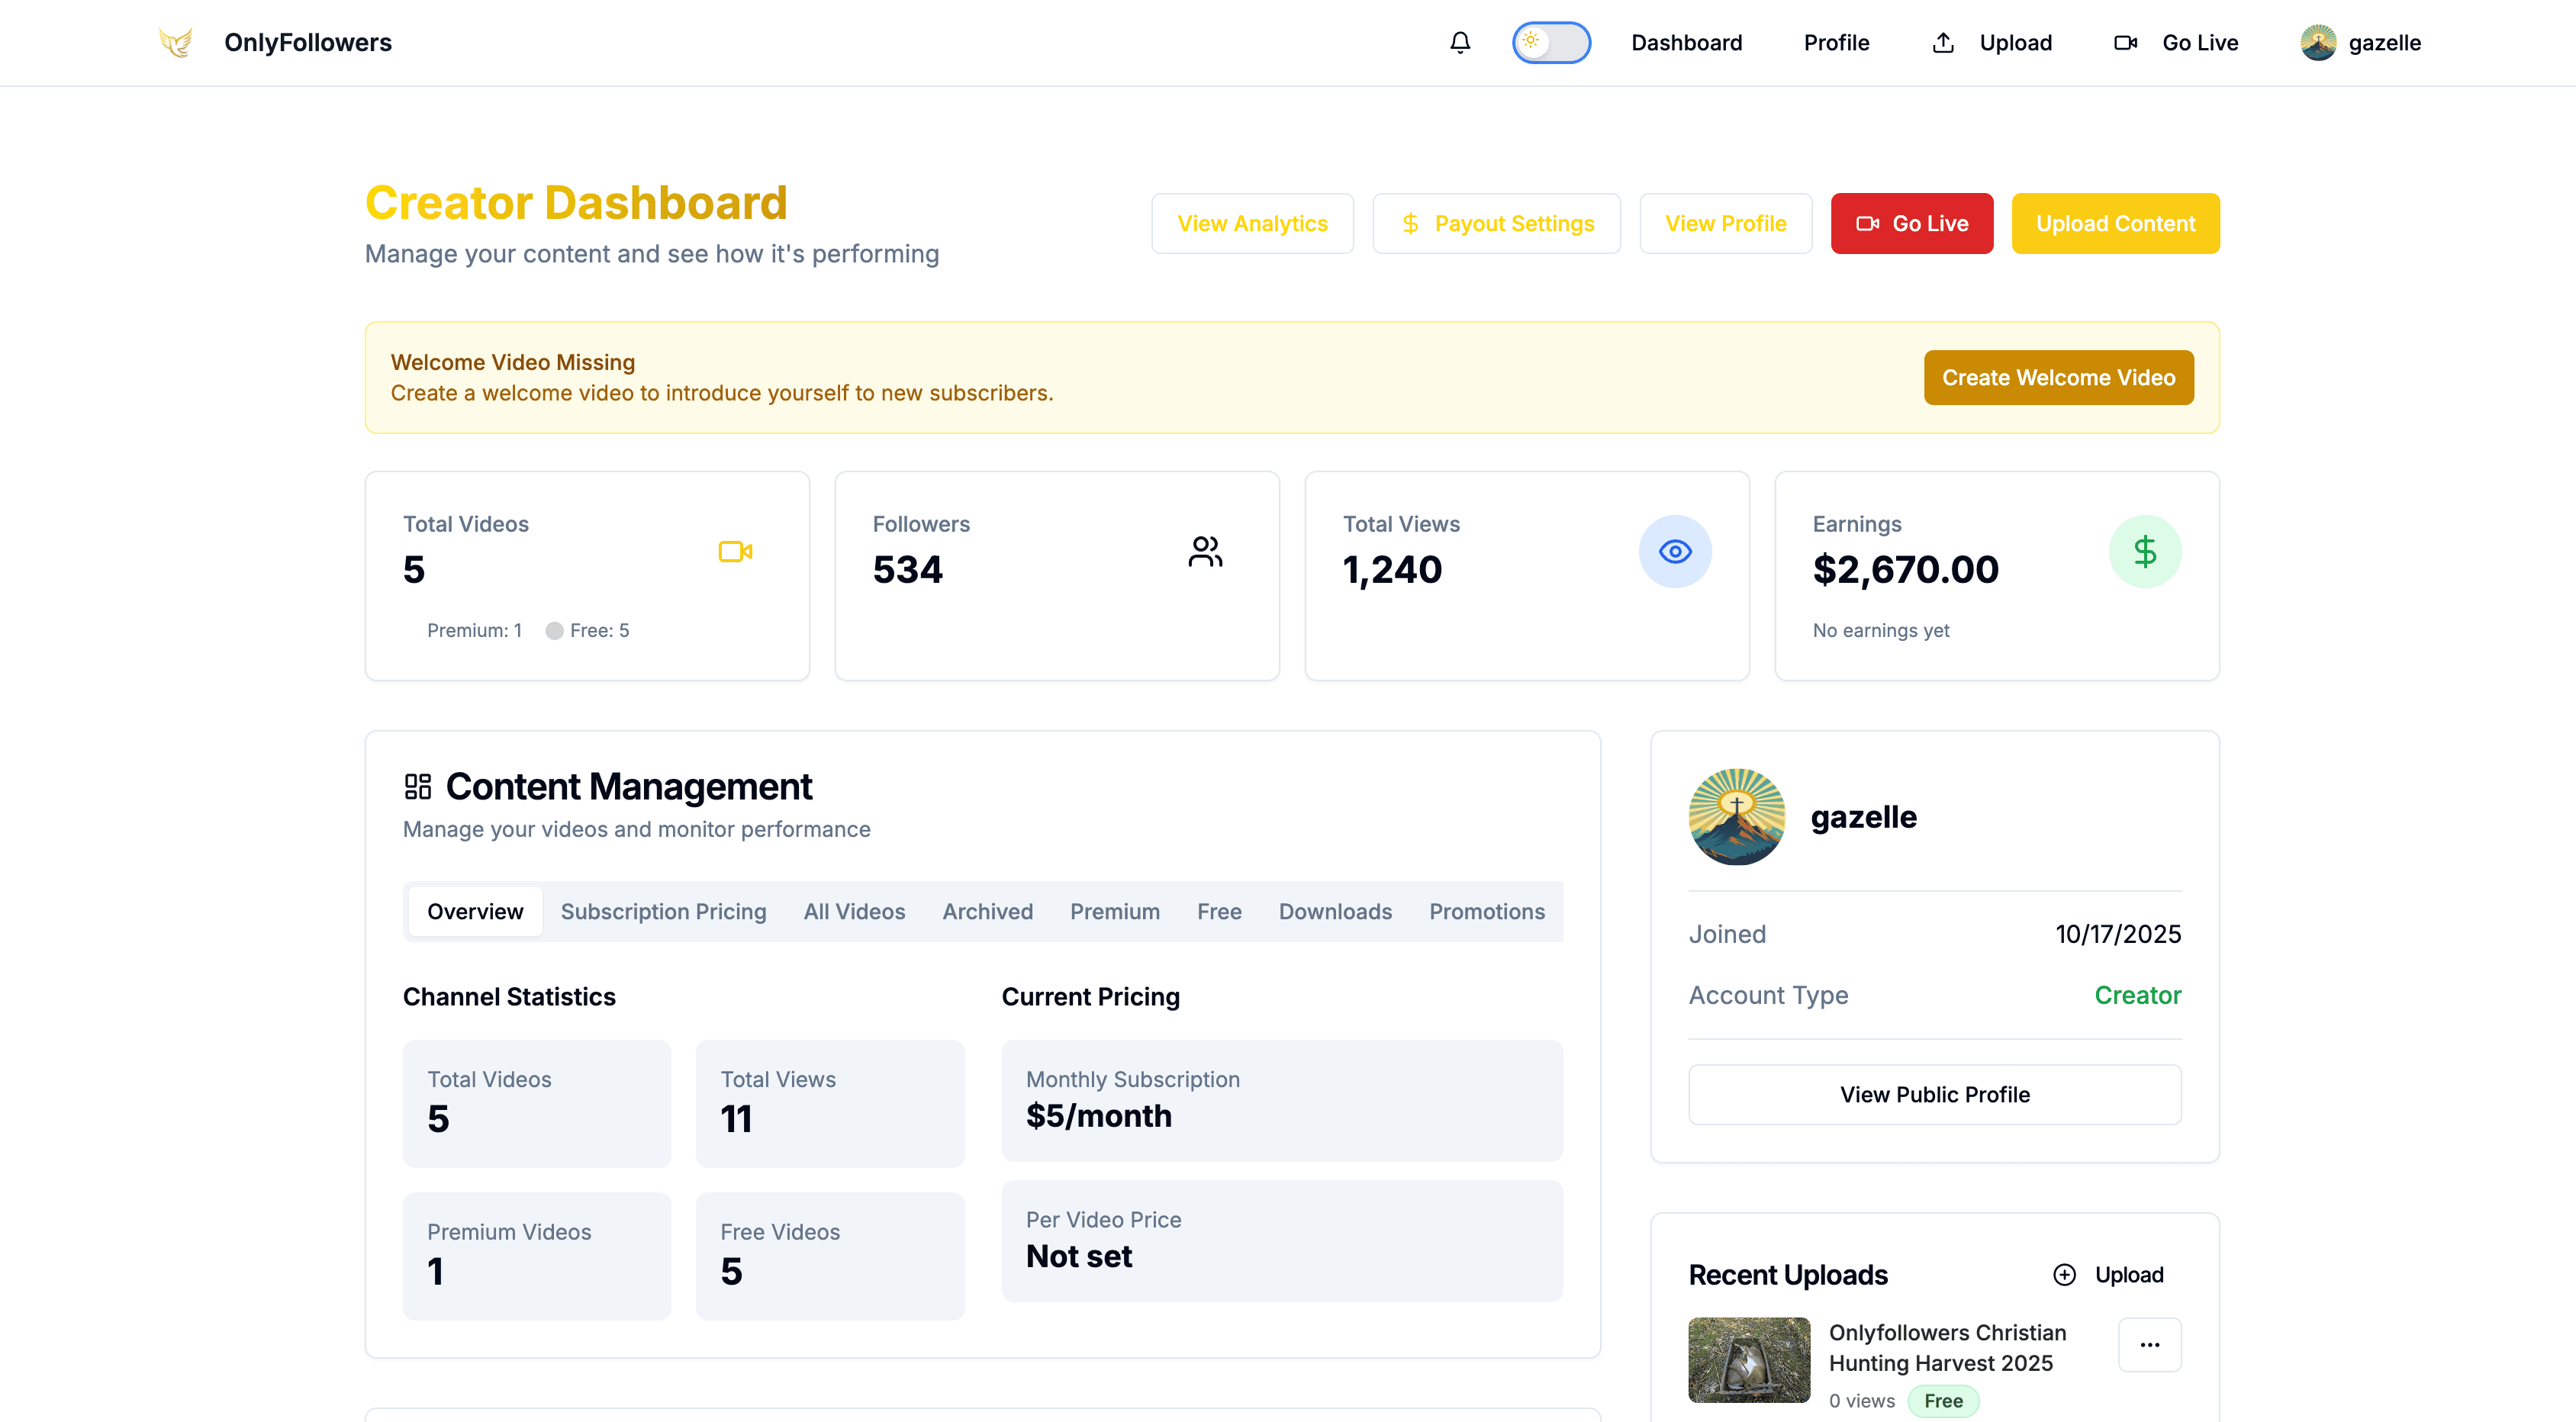
Task: Click the plus Upload icon in Recent Uploads
Action: [x=2064, y=1274]
